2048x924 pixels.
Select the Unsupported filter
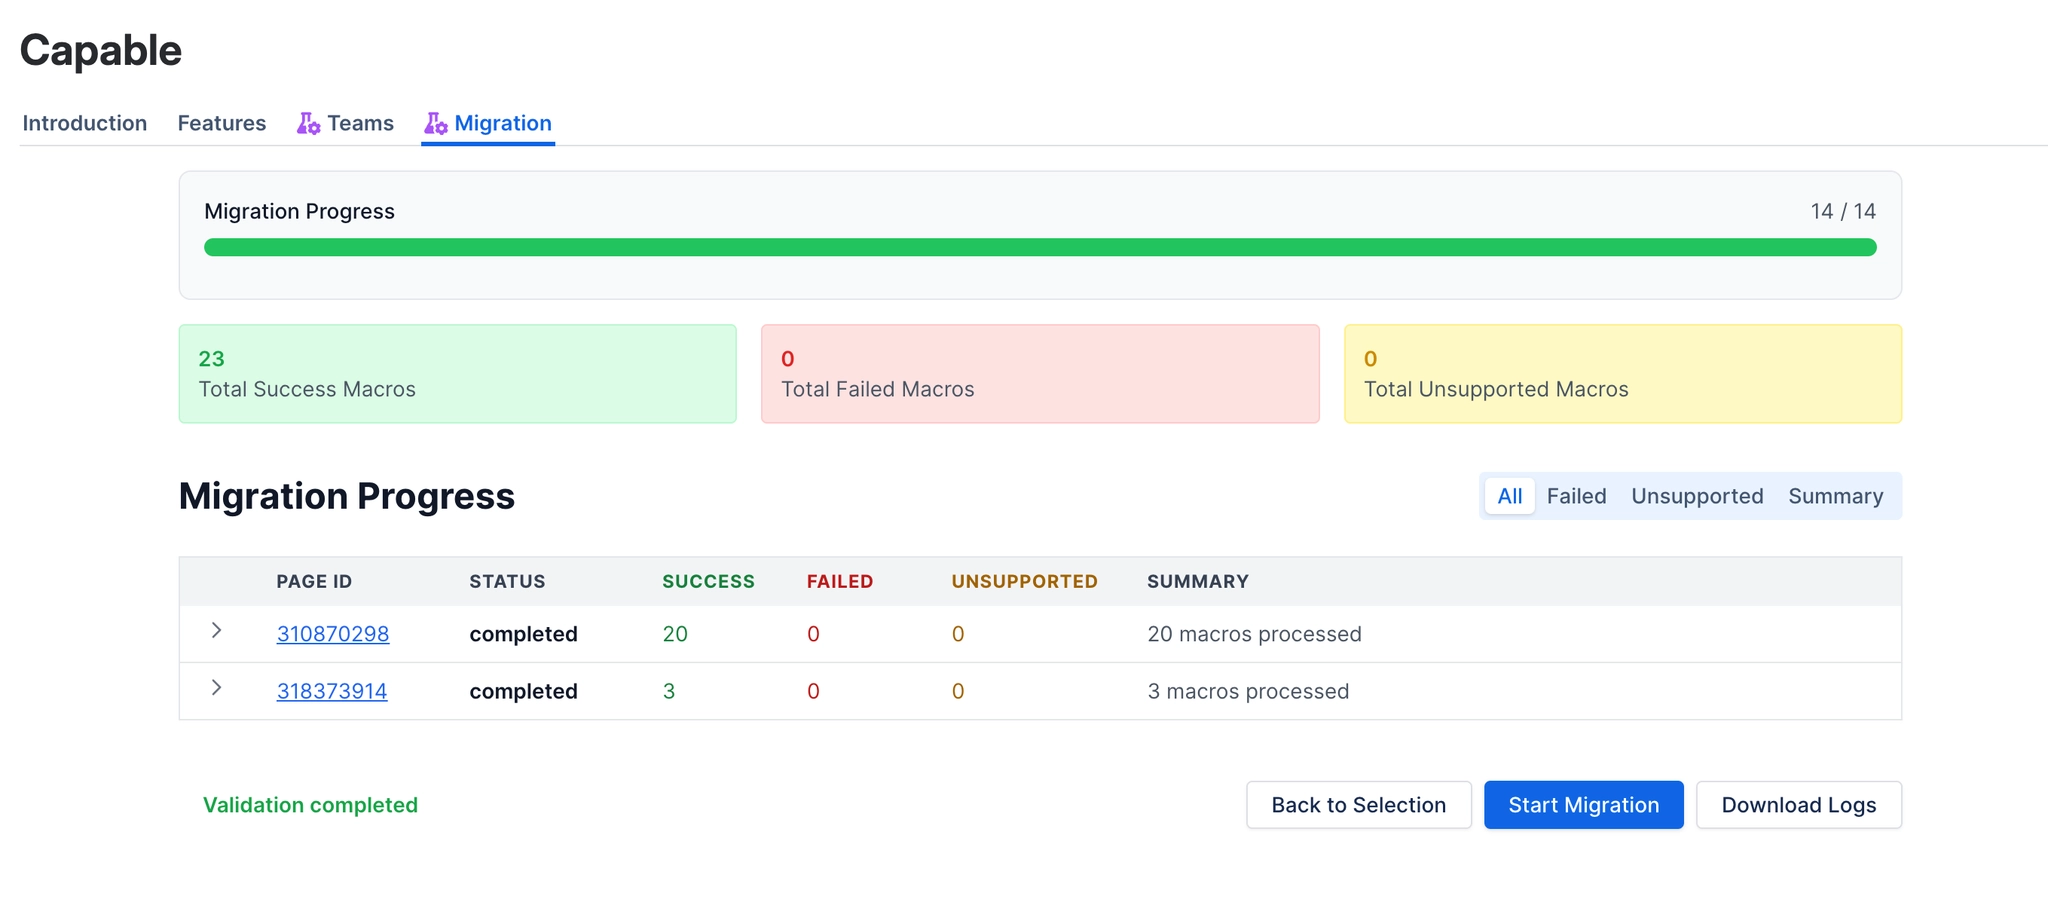[x=1697, y=496]
